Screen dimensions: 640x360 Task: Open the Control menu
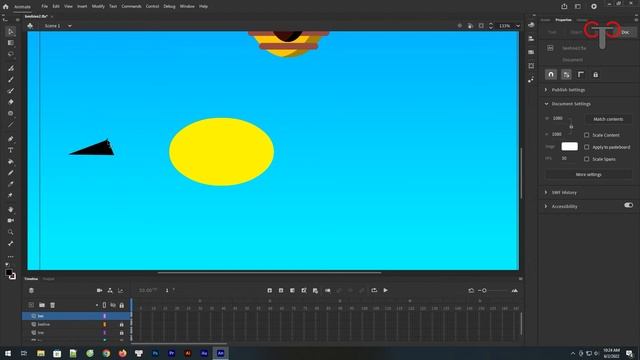[x=152, y=7]
